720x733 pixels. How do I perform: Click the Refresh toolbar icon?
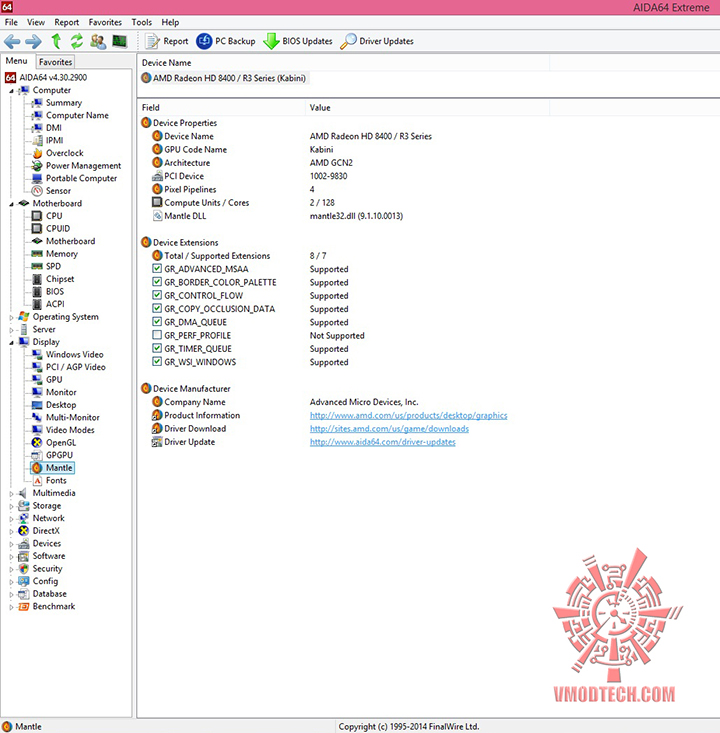[x=77, y=41]
